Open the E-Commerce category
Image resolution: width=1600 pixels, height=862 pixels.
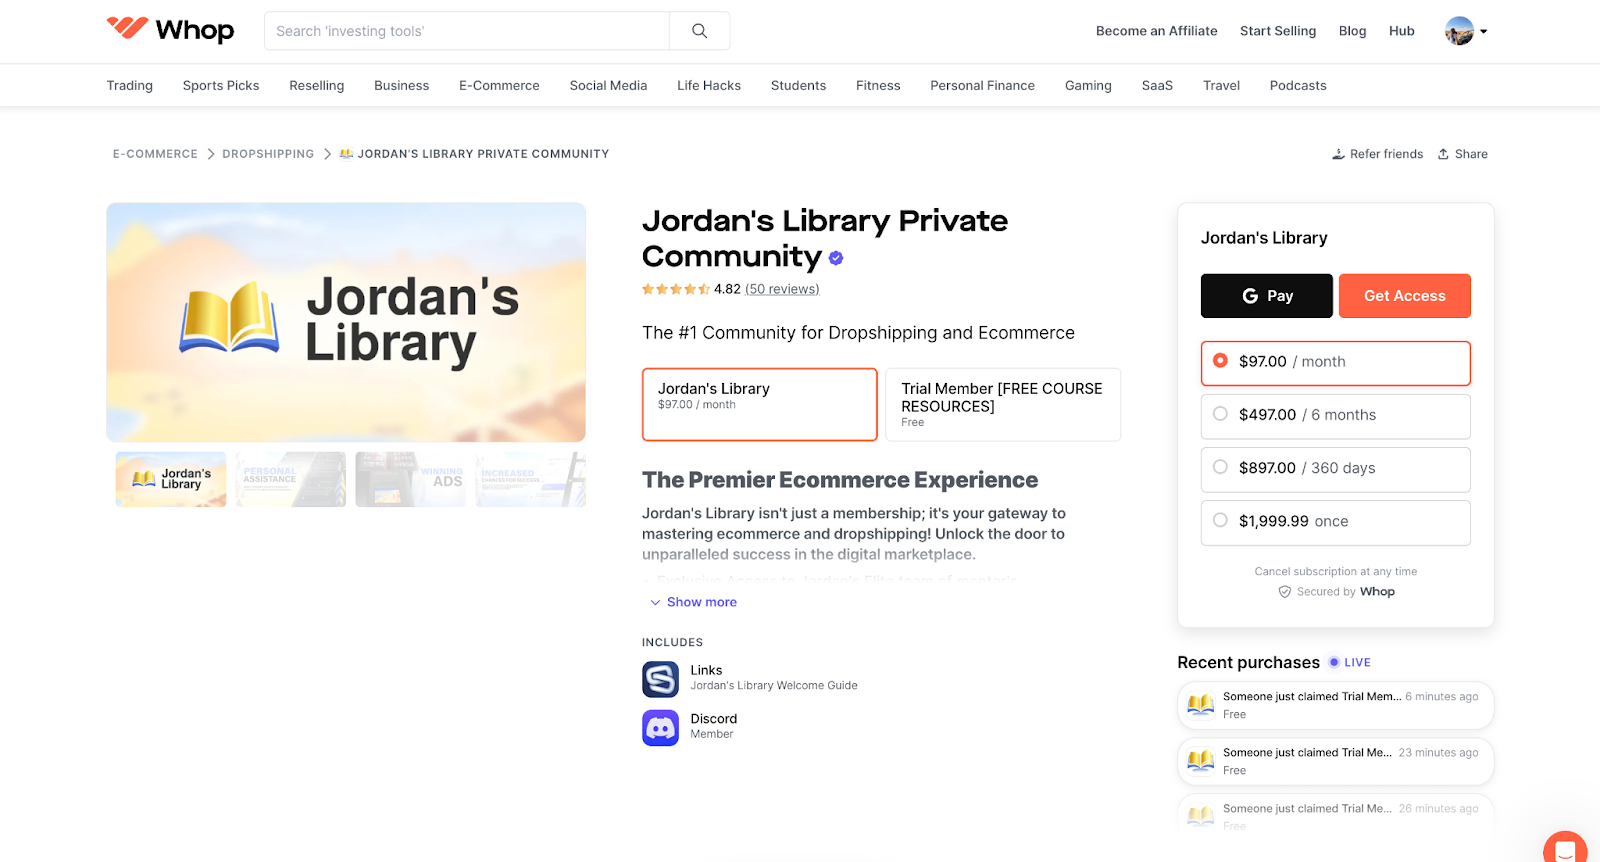[x=499, y=86]
